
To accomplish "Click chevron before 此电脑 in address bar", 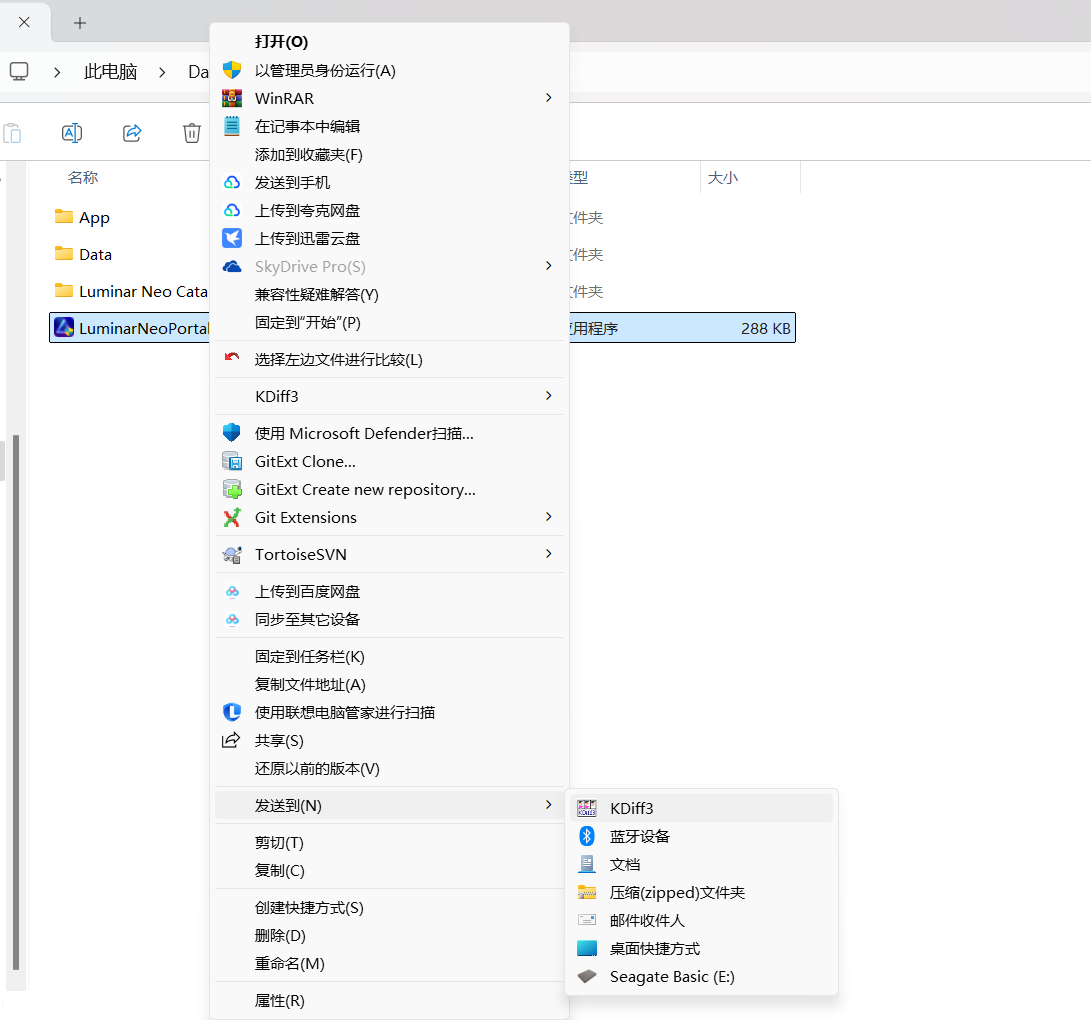I will (57, 72).
